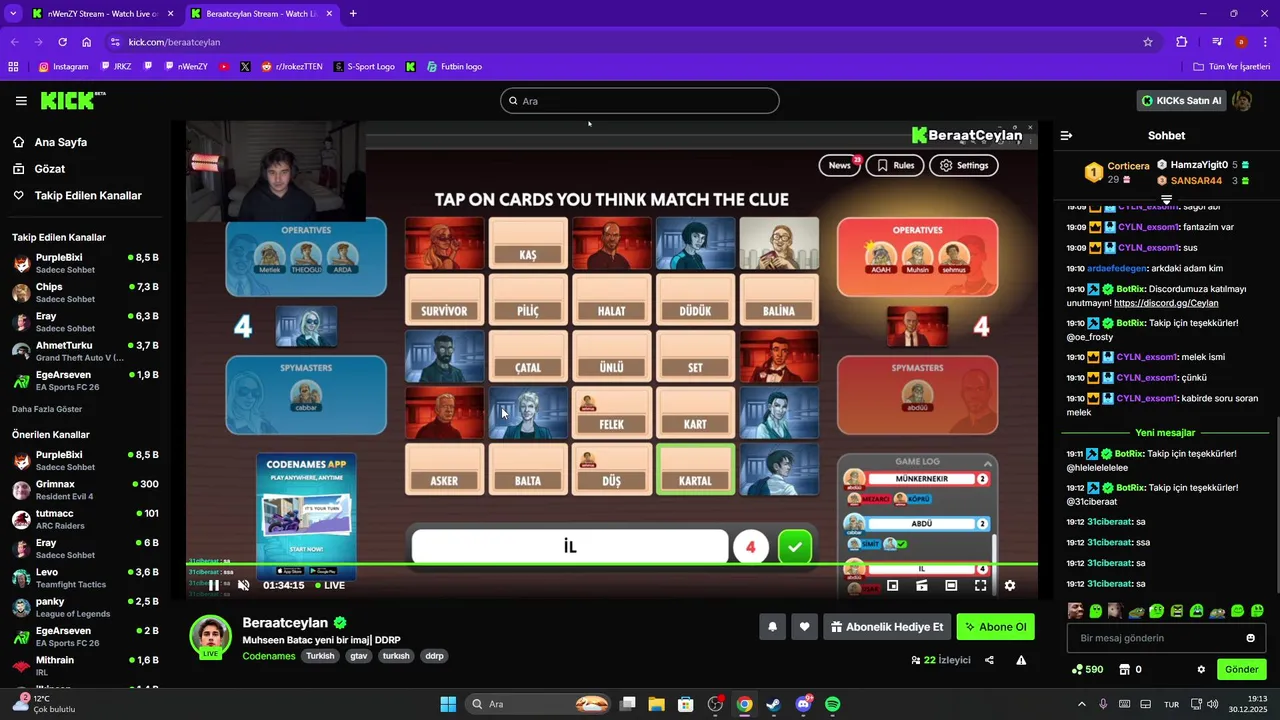Bookmark this page with star icon

click(x=1148, y=42)
